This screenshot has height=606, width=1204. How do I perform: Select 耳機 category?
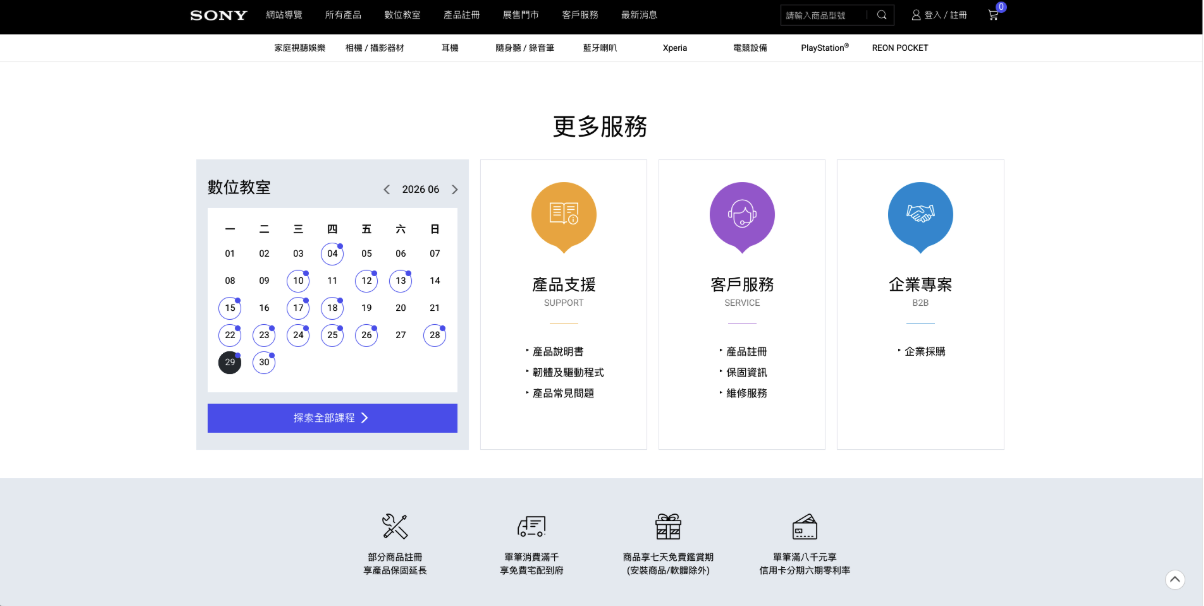(x=450, y=48)
